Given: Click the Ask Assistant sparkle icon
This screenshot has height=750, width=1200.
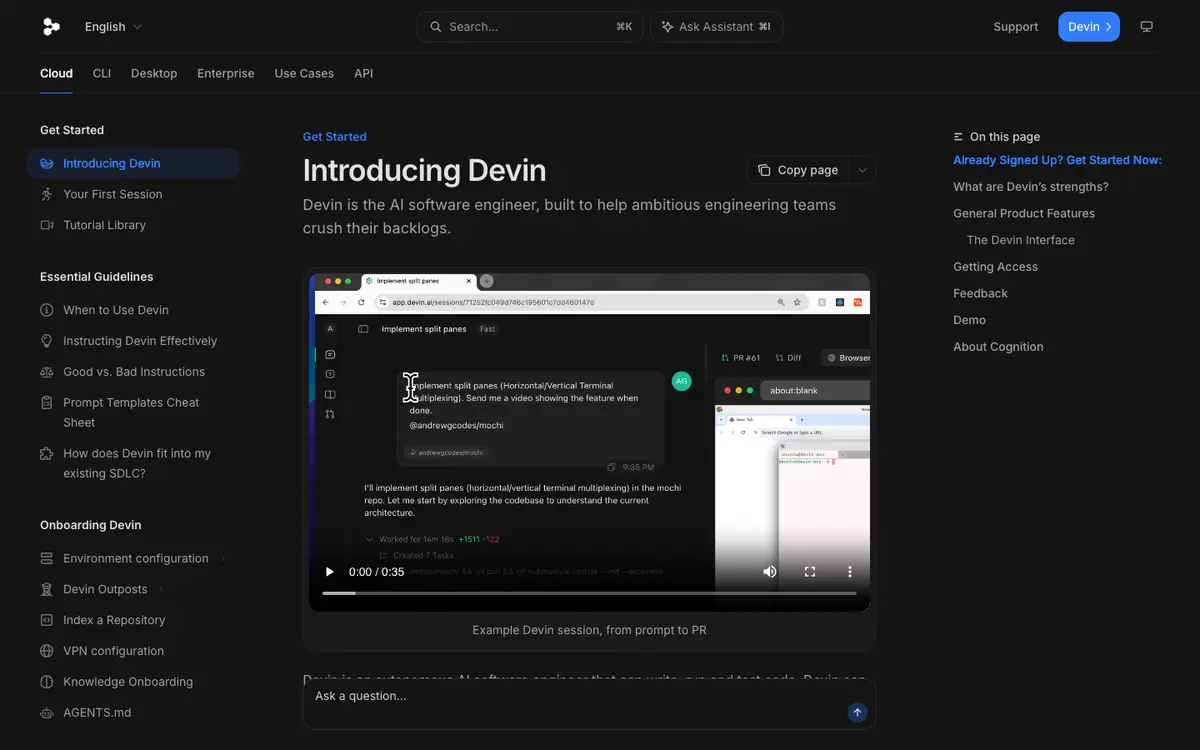Looking at the screenshot, I should point(667,27).
